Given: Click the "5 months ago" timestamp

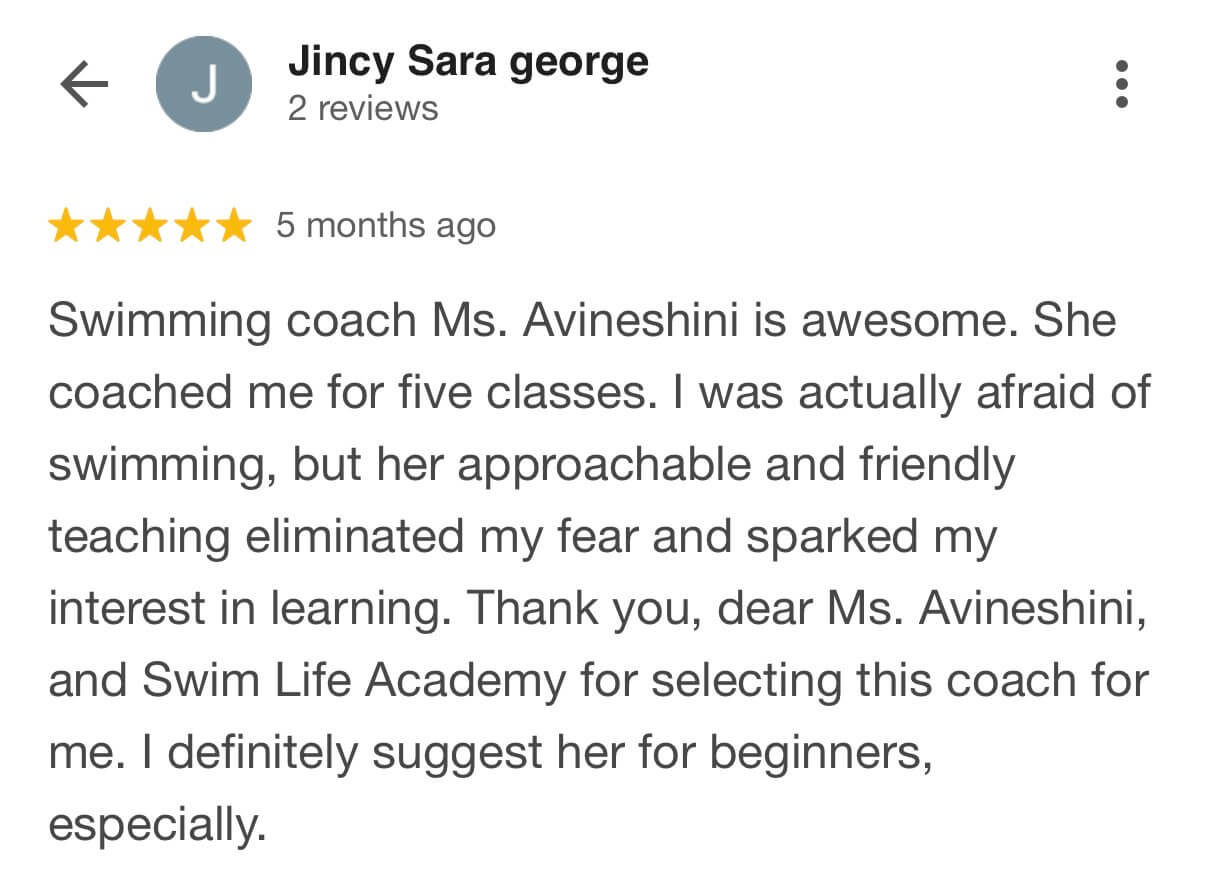Looking at the screenshot, I should [x=386, y=226].
